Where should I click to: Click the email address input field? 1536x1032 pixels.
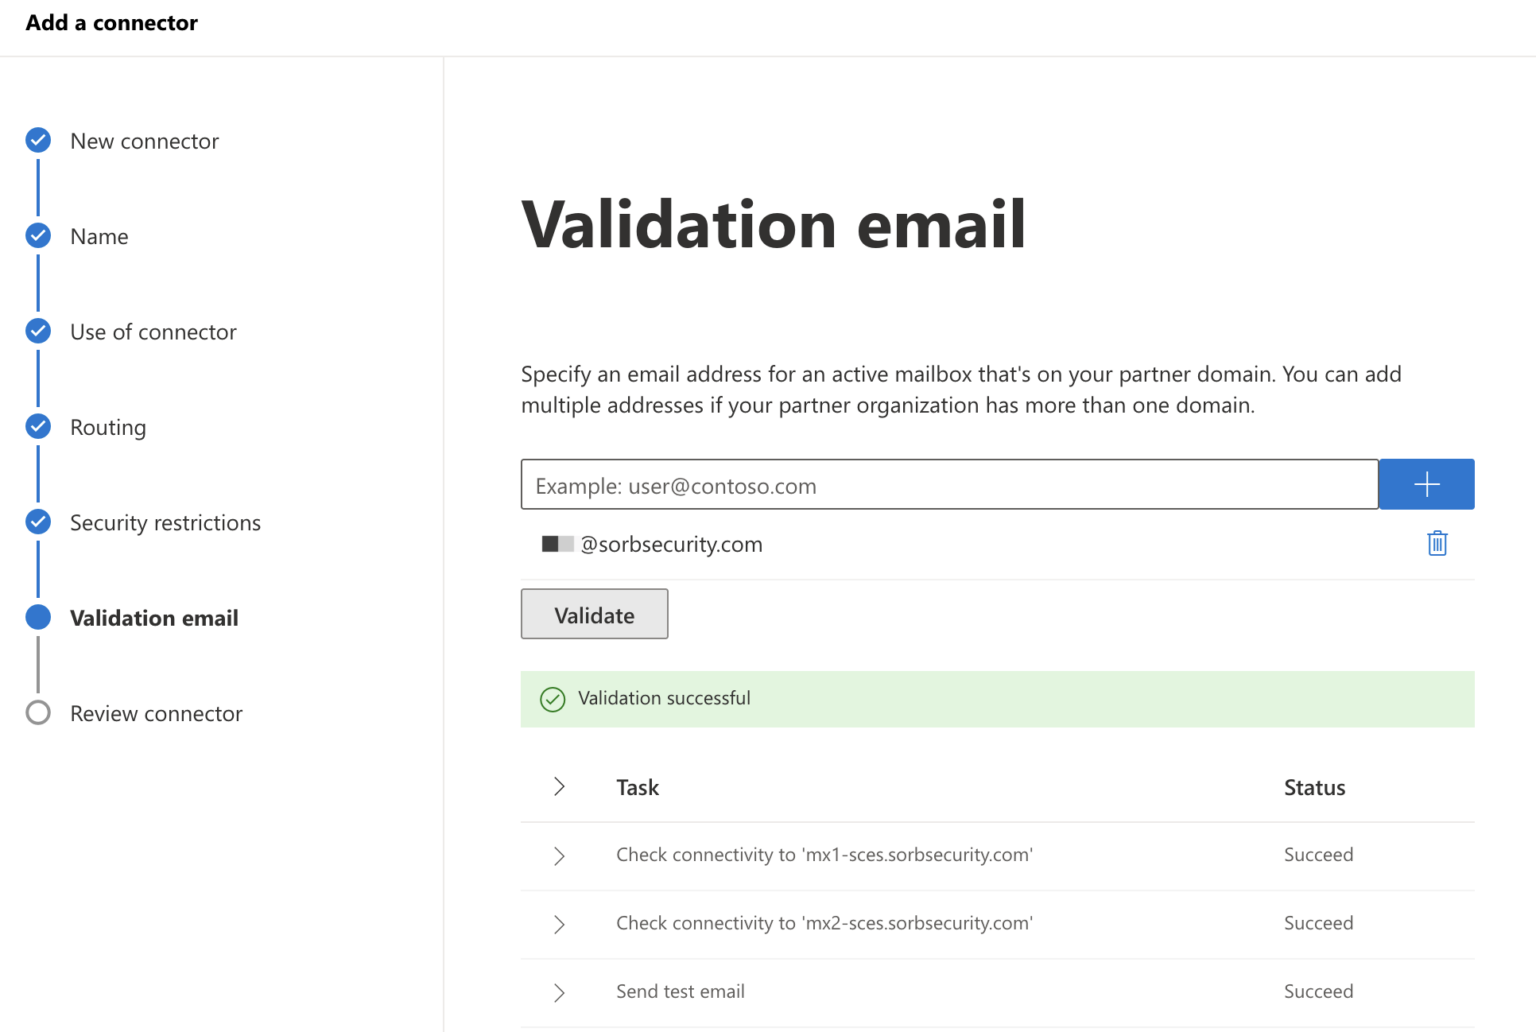click(x=949, y=485)
